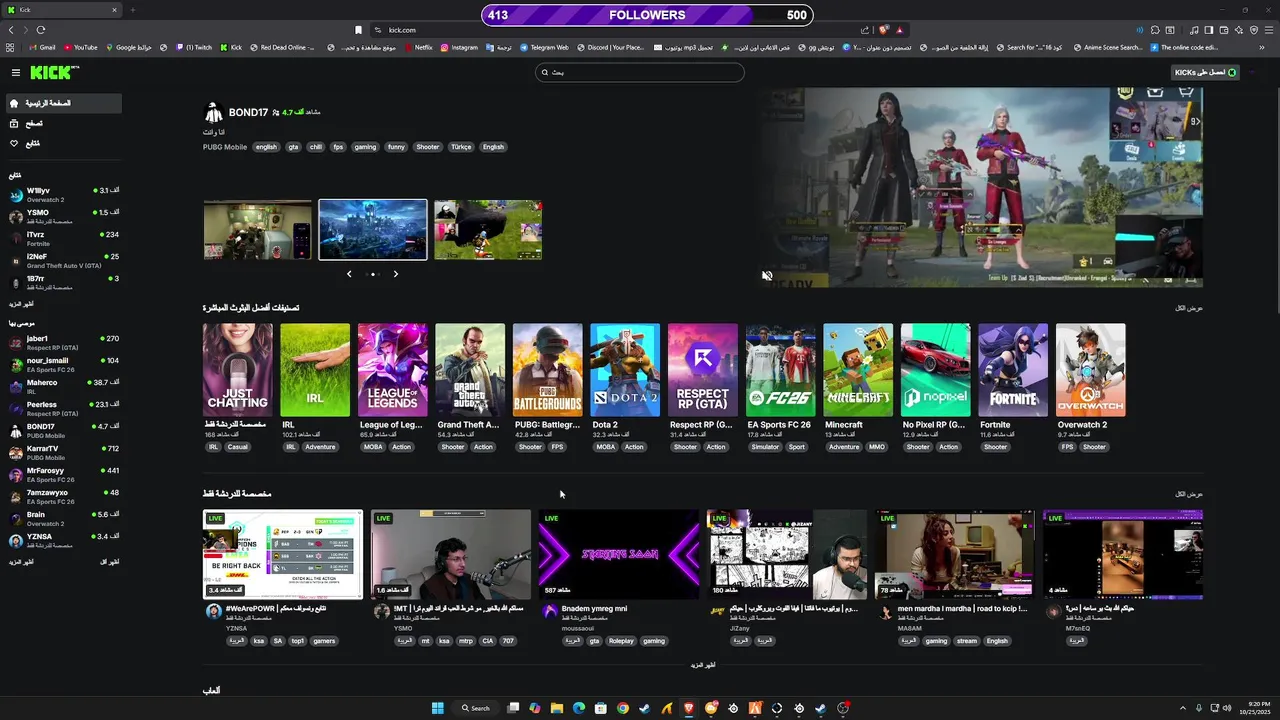The width and height of the screenshot is (1280, 720).
Task: Open the Following heart sidebar item
Action: [63, 143]
